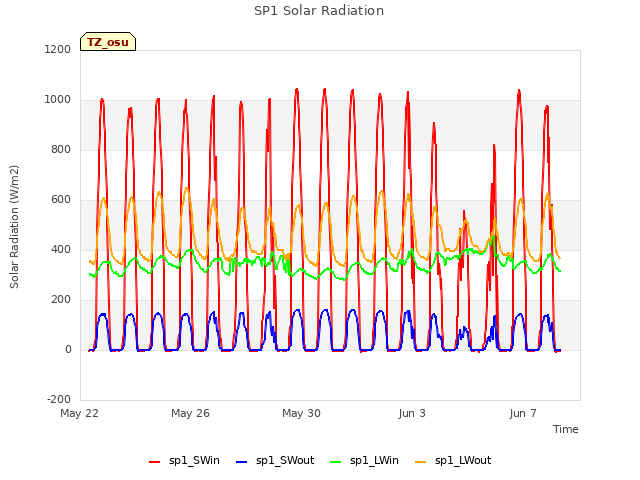This screenshot has height=480, width=640.
Task: Click the May 22 x-axis label
Action: (79, 413)
